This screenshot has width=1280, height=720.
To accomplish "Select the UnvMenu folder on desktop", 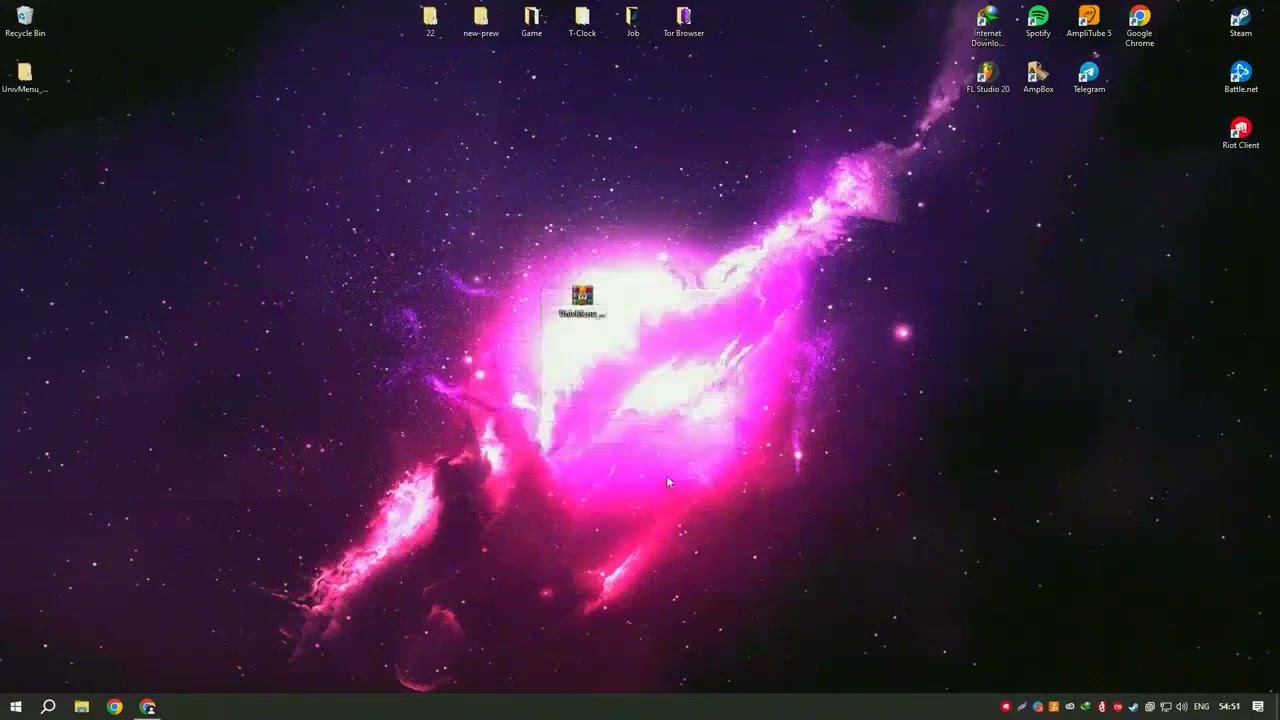I will (25, 78).
